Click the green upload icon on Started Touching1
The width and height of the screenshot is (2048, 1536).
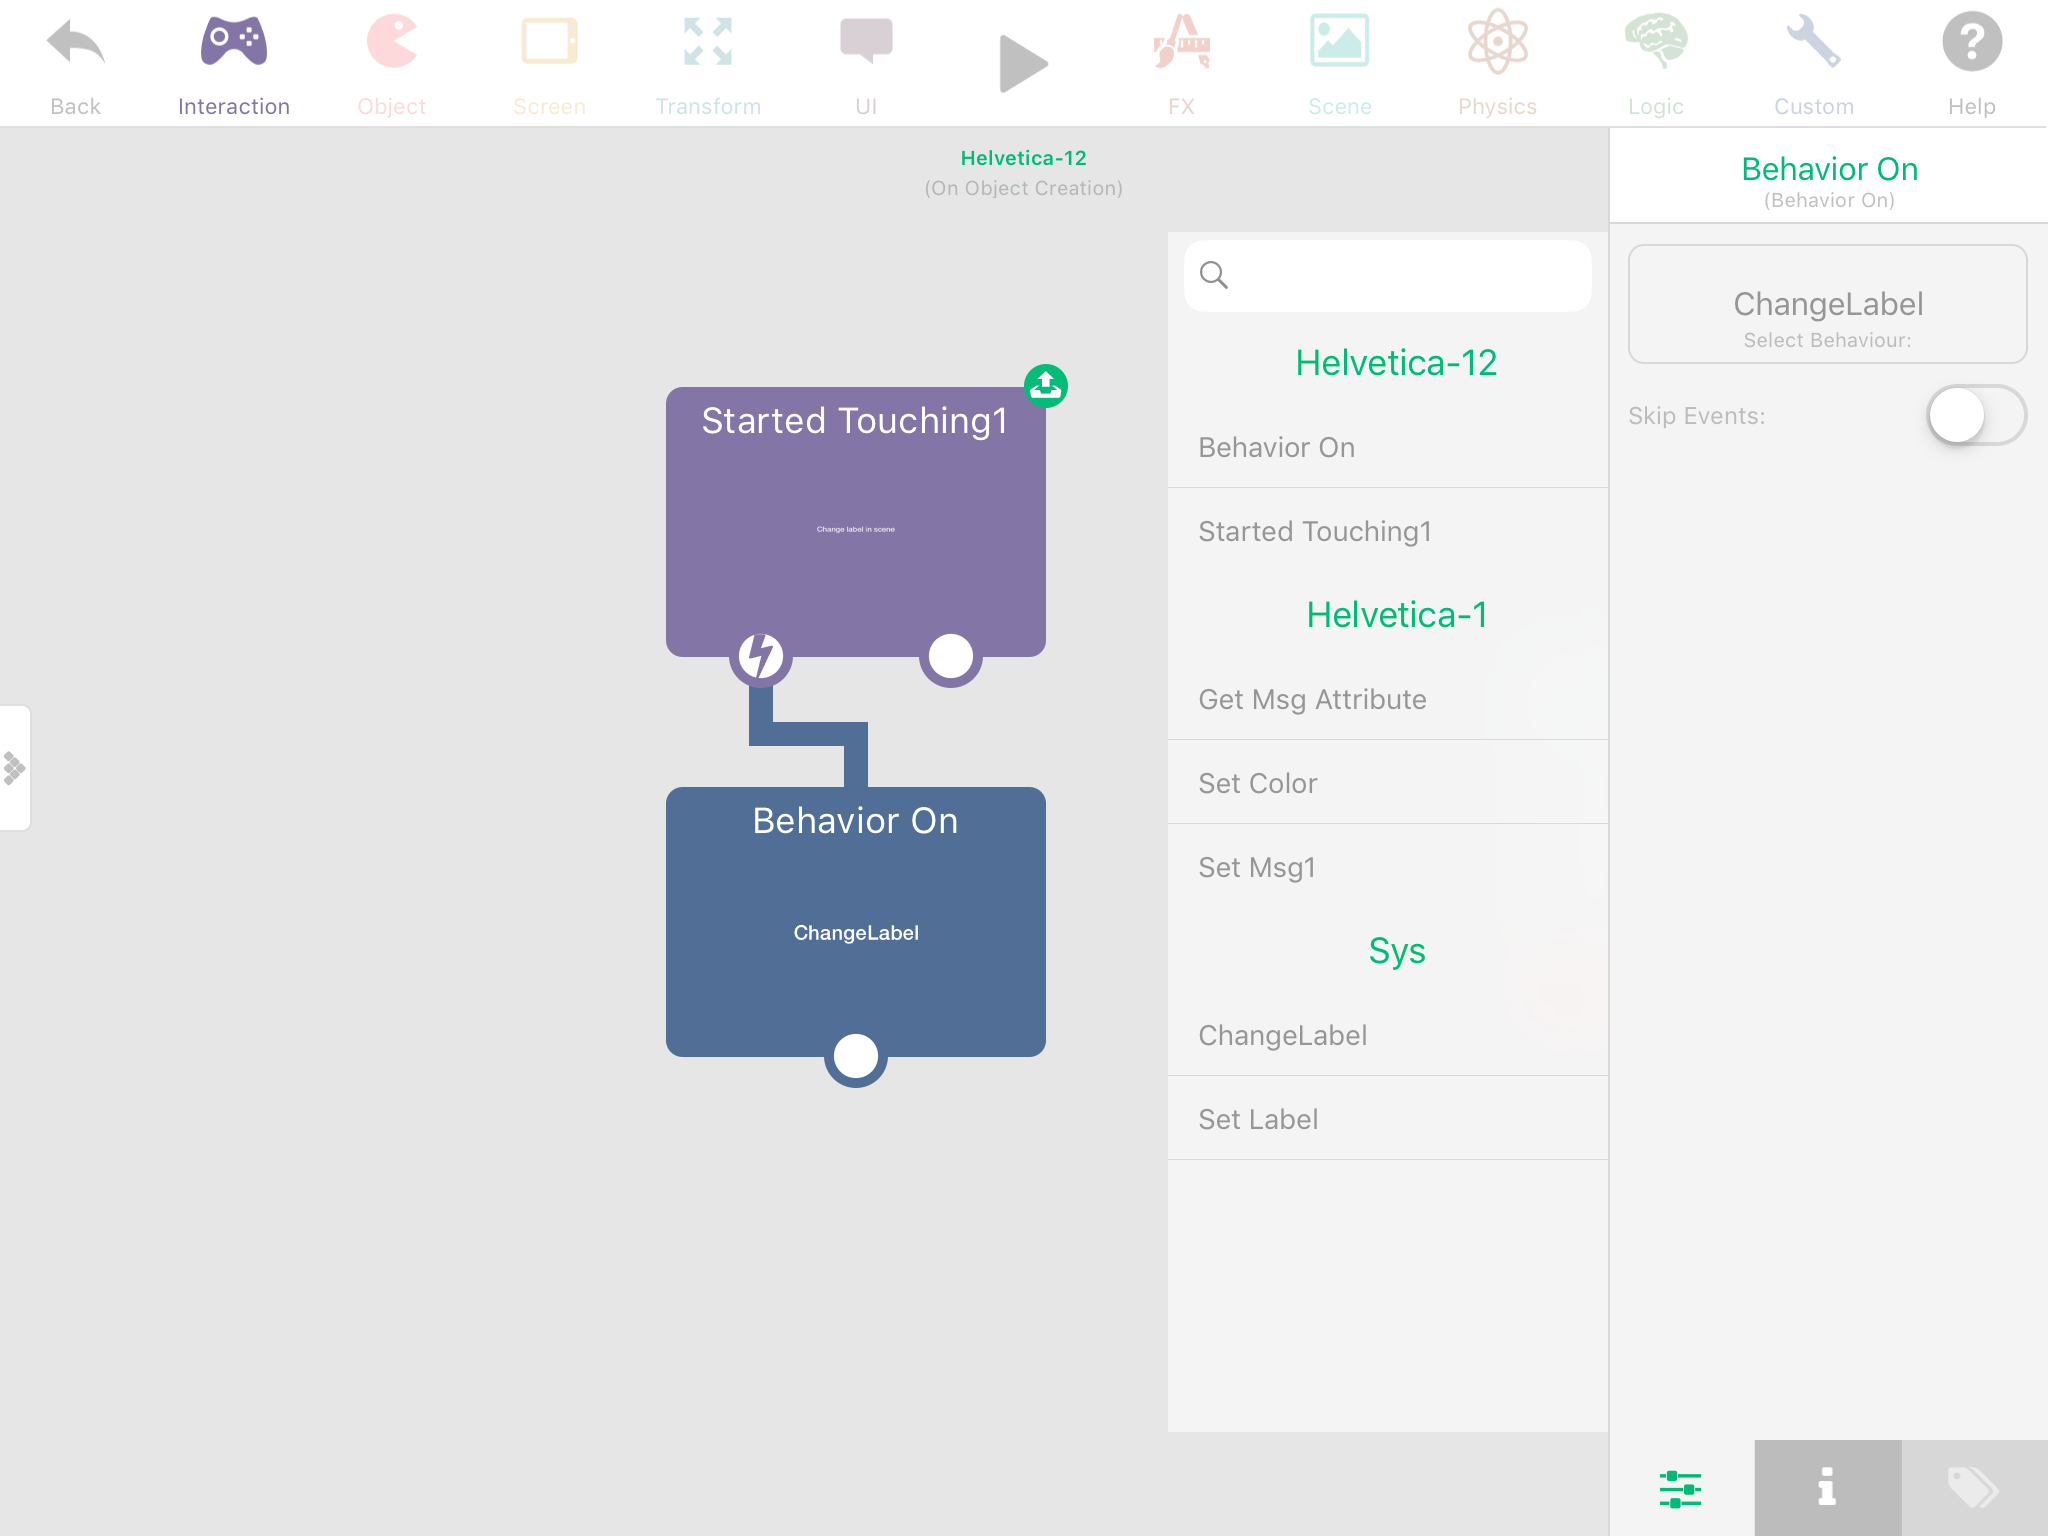(1046, 386)
